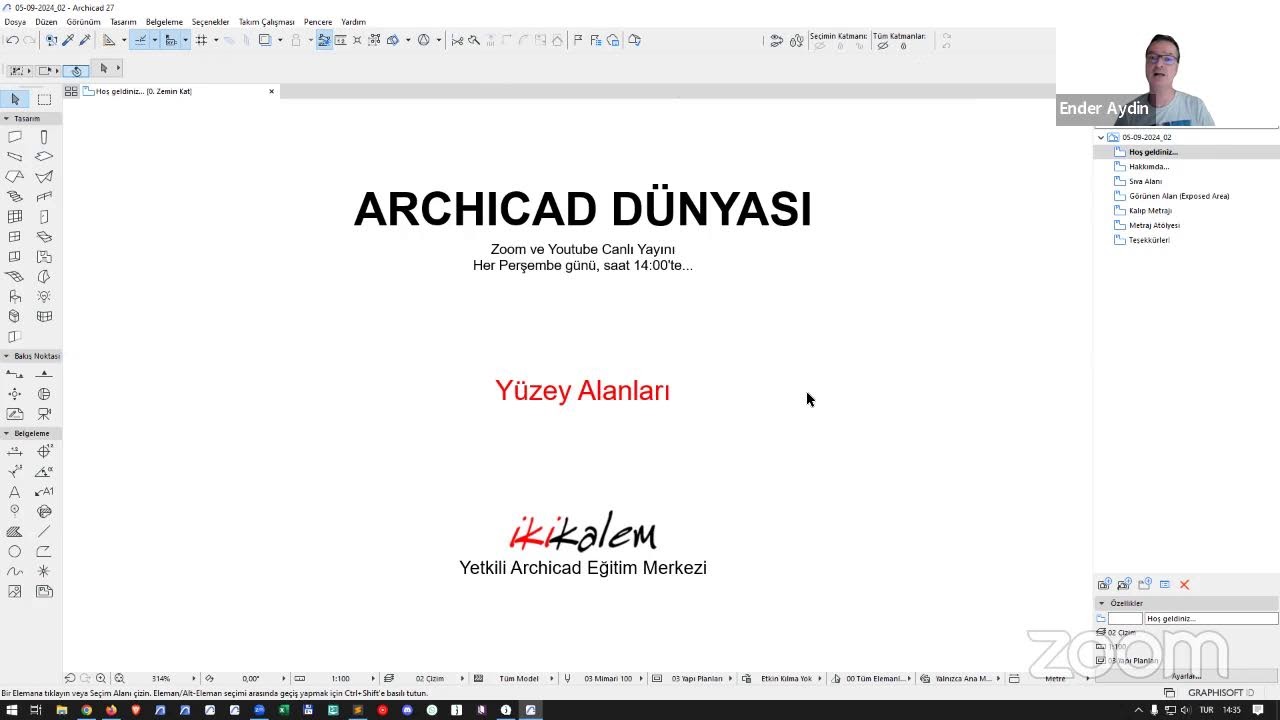Select the Arrow selection tool
1280x720 pixels.
[x=15, y=99]
